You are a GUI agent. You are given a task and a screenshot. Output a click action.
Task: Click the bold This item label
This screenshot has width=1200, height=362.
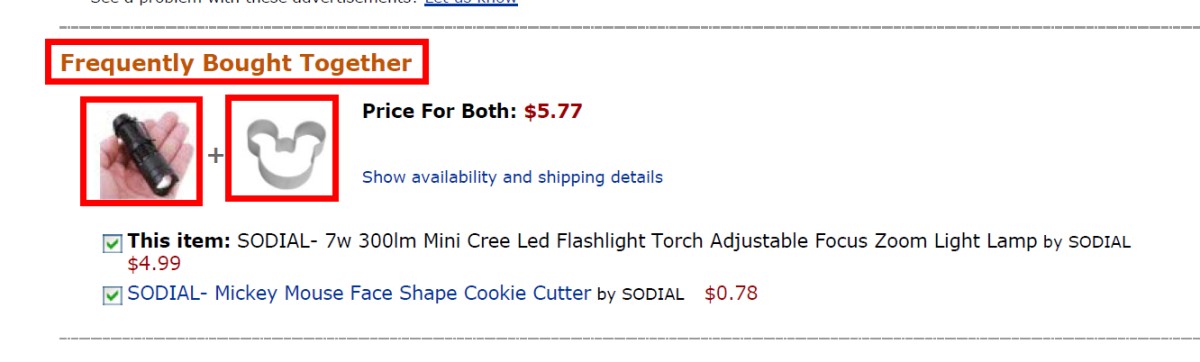pyautogui.click(x=179, y=241)
